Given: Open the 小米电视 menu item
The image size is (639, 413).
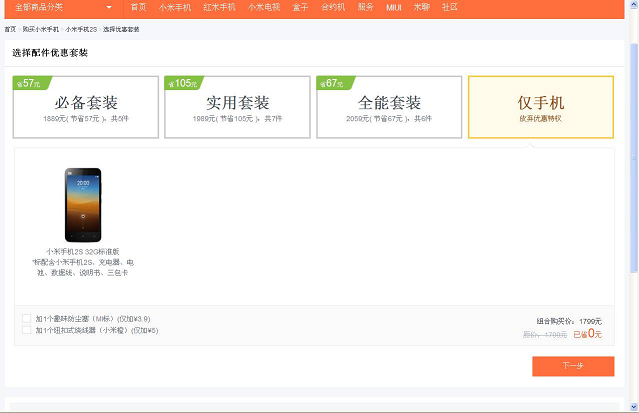Looking at the screenshot, I should point(264,7).
